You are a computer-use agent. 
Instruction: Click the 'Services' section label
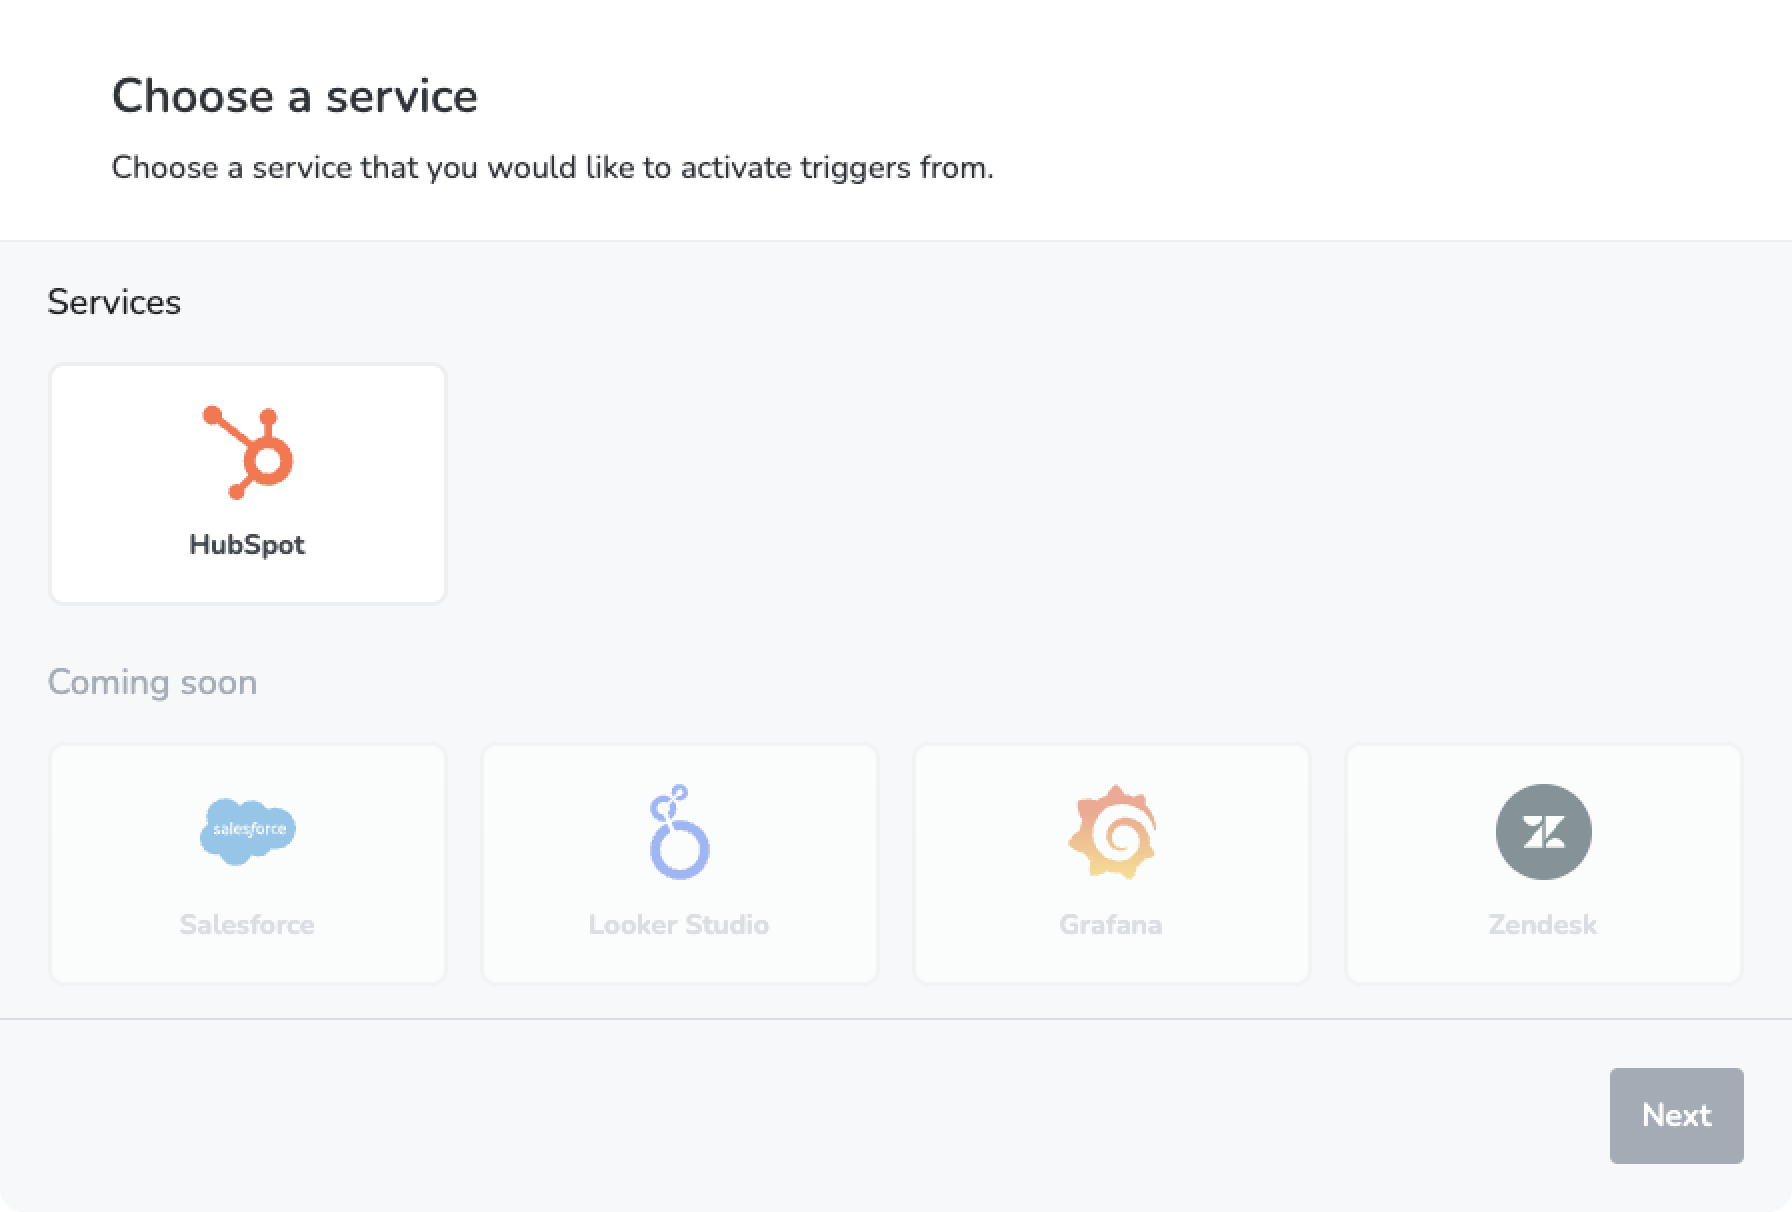click(x=114, y=302)
